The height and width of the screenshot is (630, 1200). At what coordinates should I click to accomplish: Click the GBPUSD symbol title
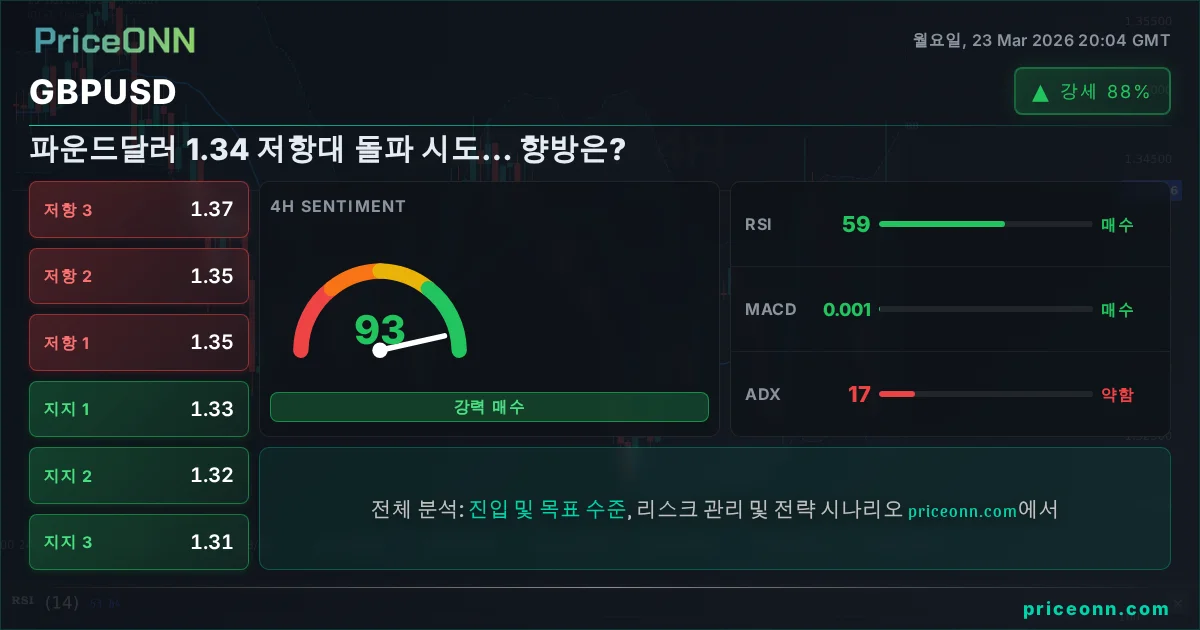103,92
